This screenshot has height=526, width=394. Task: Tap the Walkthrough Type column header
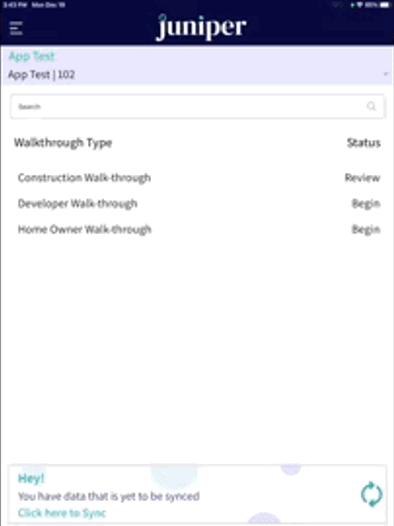63,143
